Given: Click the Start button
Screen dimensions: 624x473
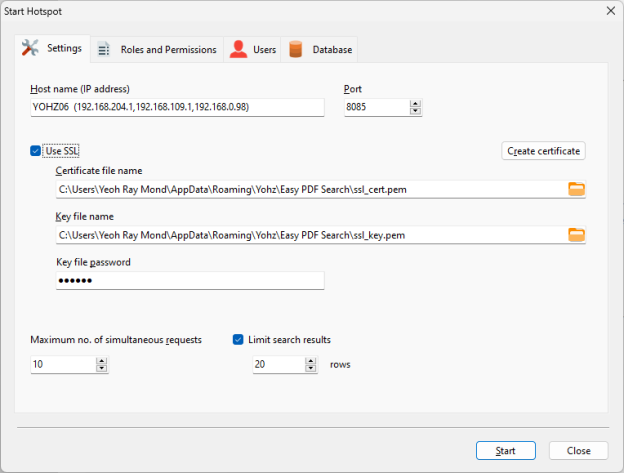Looking at the screenshot, I should (505, 450).
